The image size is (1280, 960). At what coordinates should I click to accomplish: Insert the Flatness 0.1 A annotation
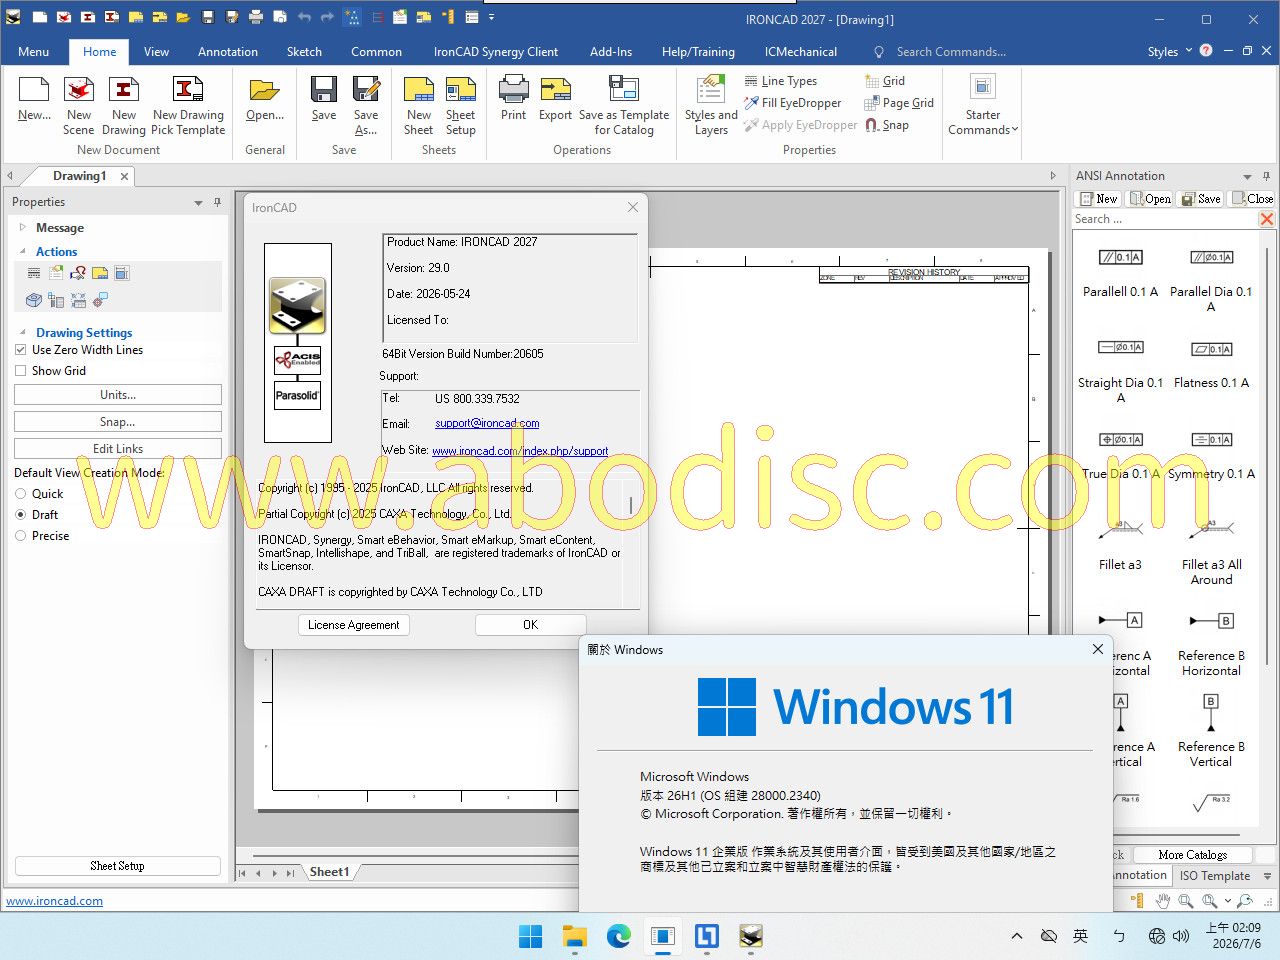point(1211,364)
